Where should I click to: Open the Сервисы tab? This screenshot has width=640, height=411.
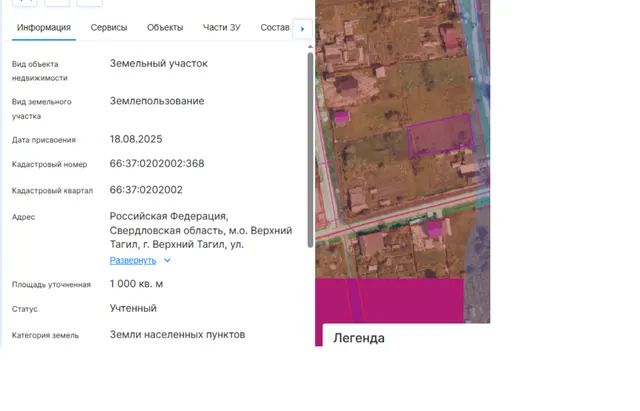coord(109,28)
